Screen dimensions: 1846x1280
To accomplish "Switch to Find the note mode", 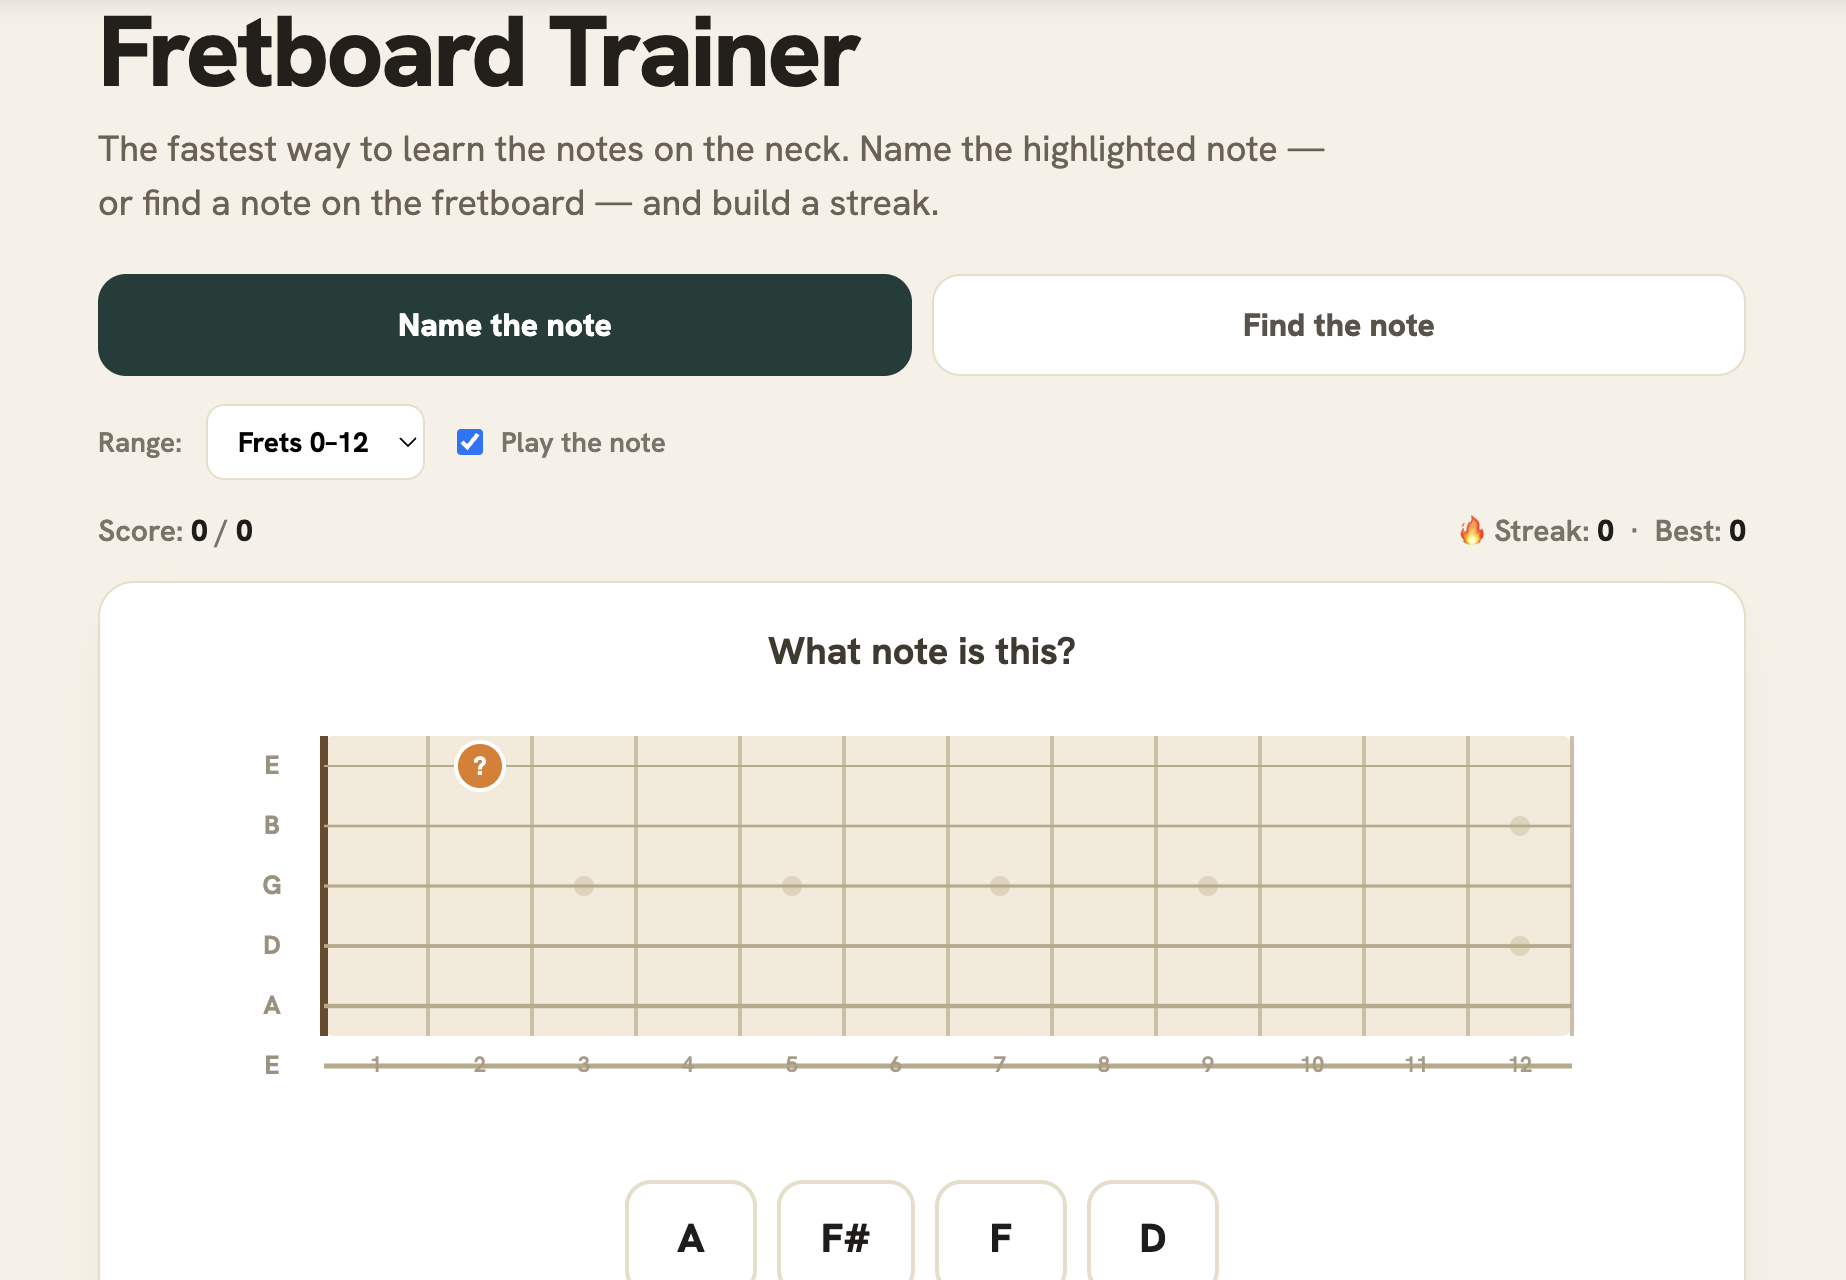I will pos(1339,325).
